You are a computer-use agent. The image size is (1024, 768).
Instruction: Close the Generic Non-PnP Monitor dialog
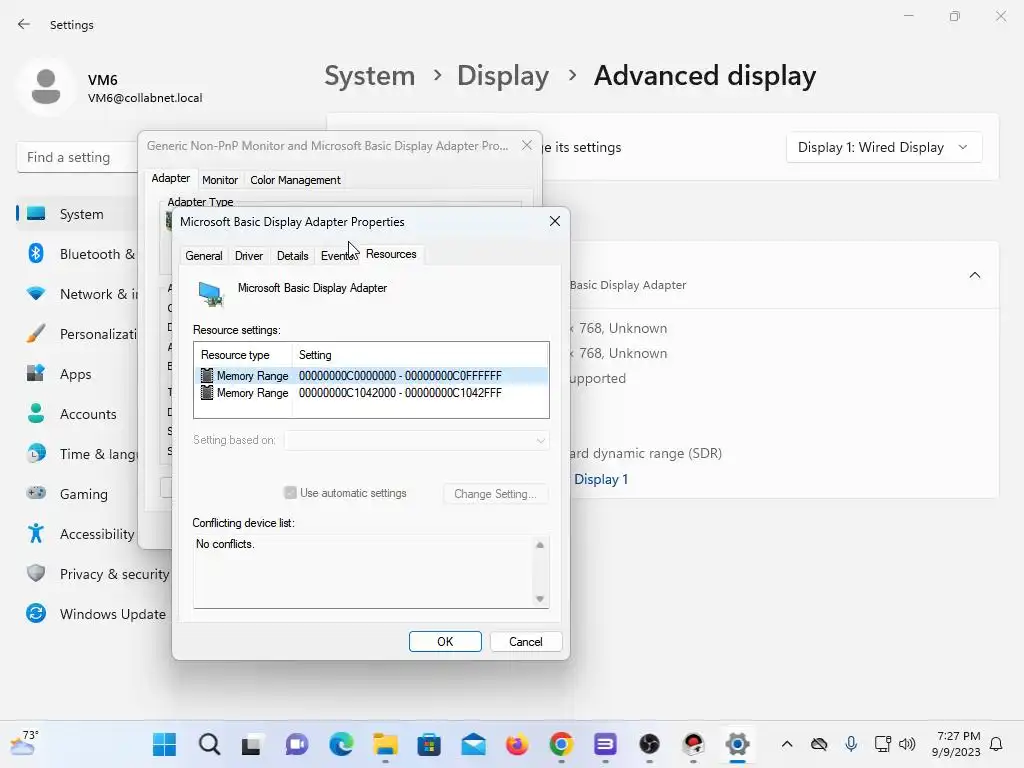click(527, 146)
